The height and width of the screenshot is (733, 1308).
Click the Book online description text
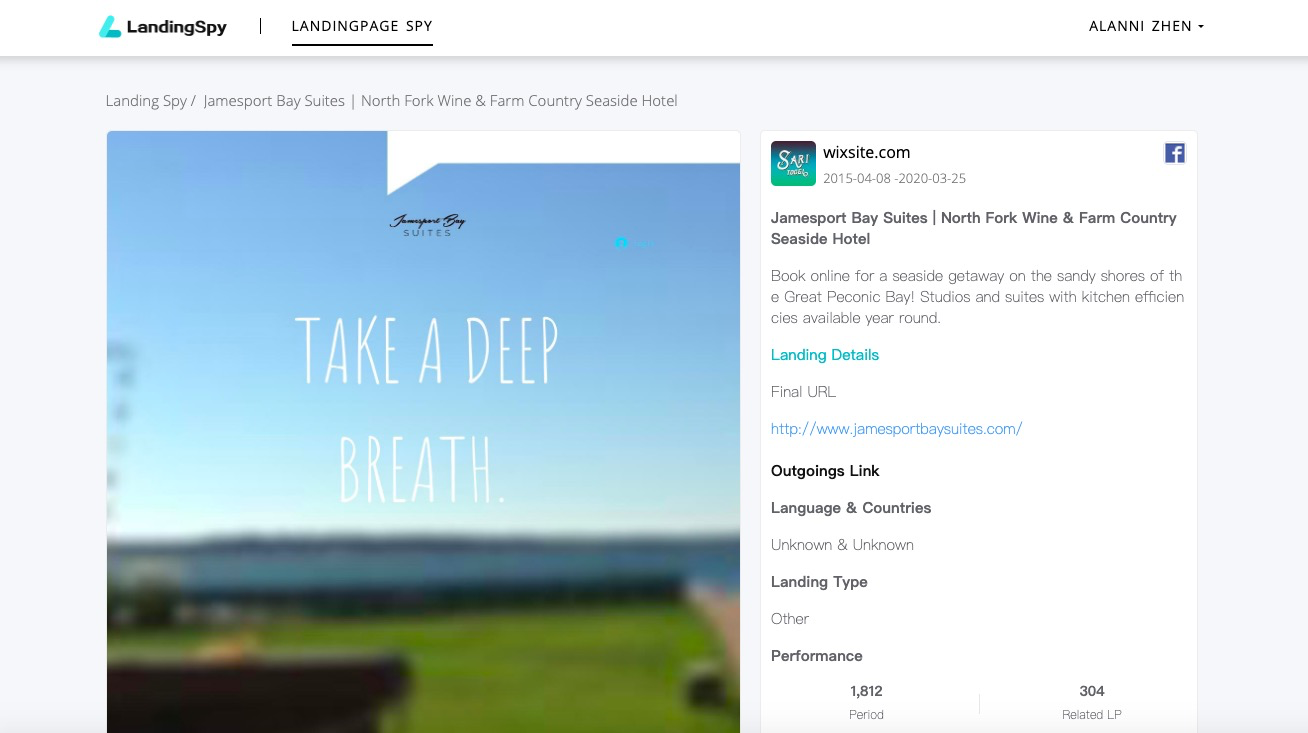977,297
